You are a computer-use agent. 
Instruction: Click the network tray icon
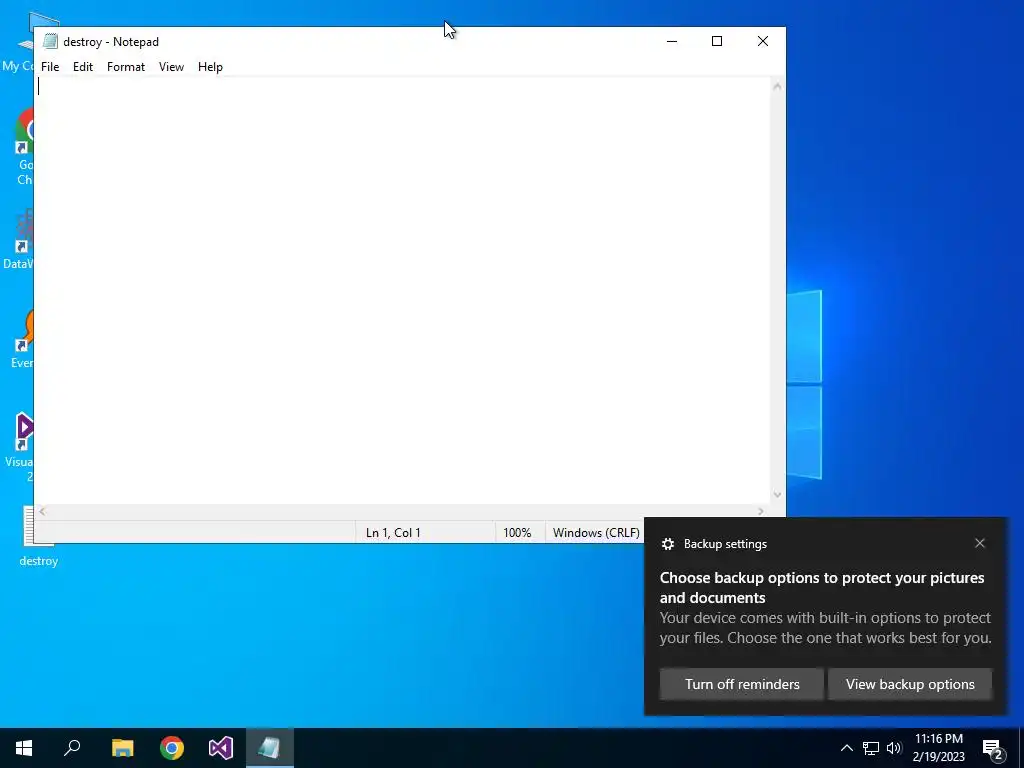[871, 748]
